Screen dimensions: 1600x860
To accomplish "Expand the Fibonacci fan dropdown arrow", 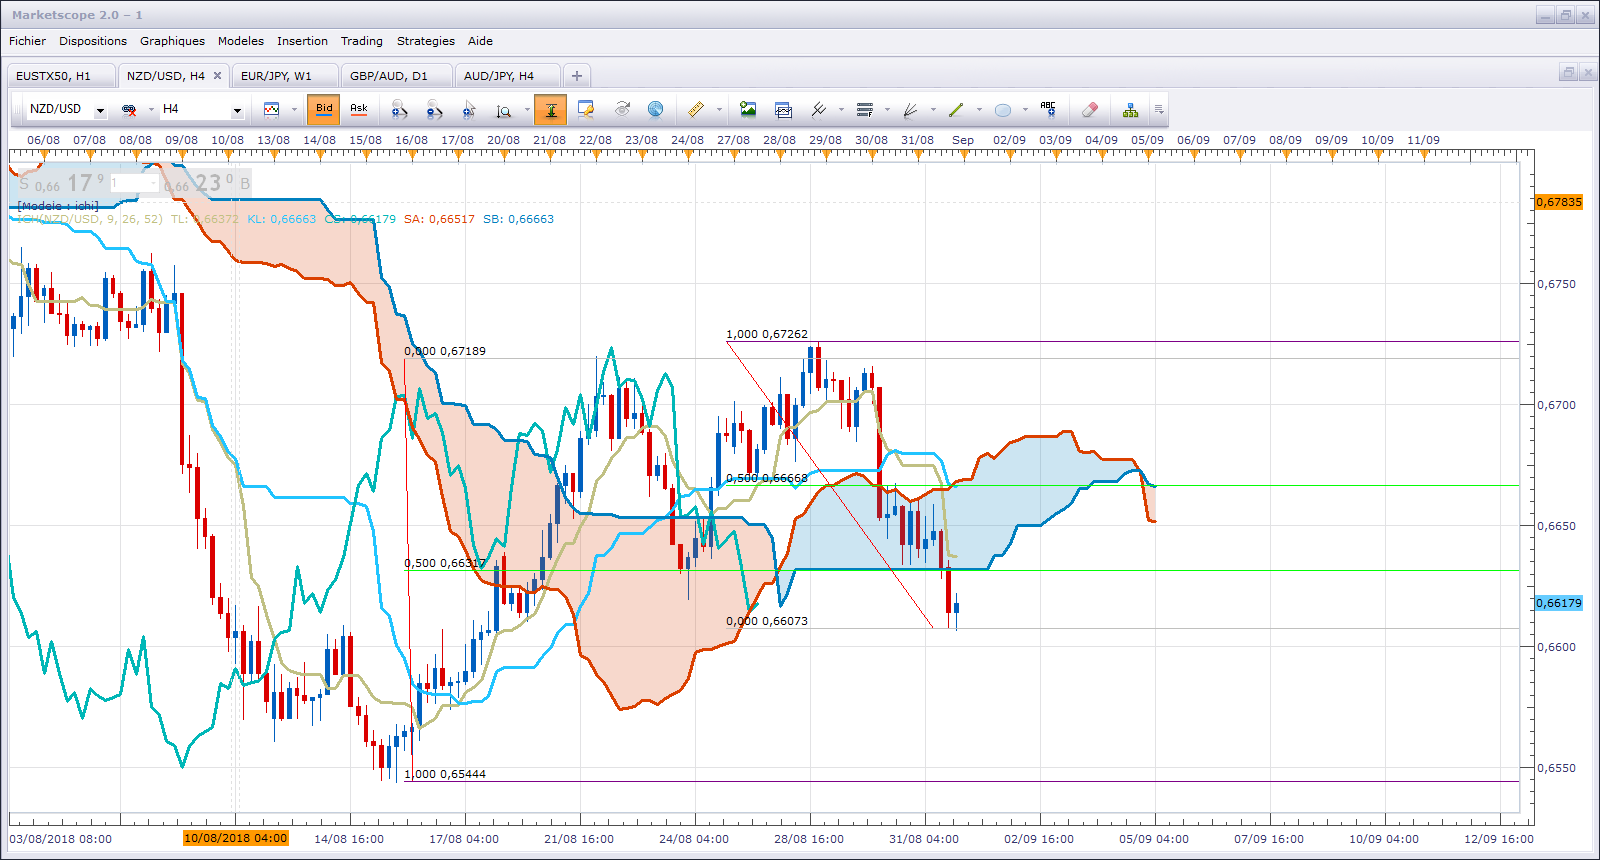I will click(x=933, y=110).
